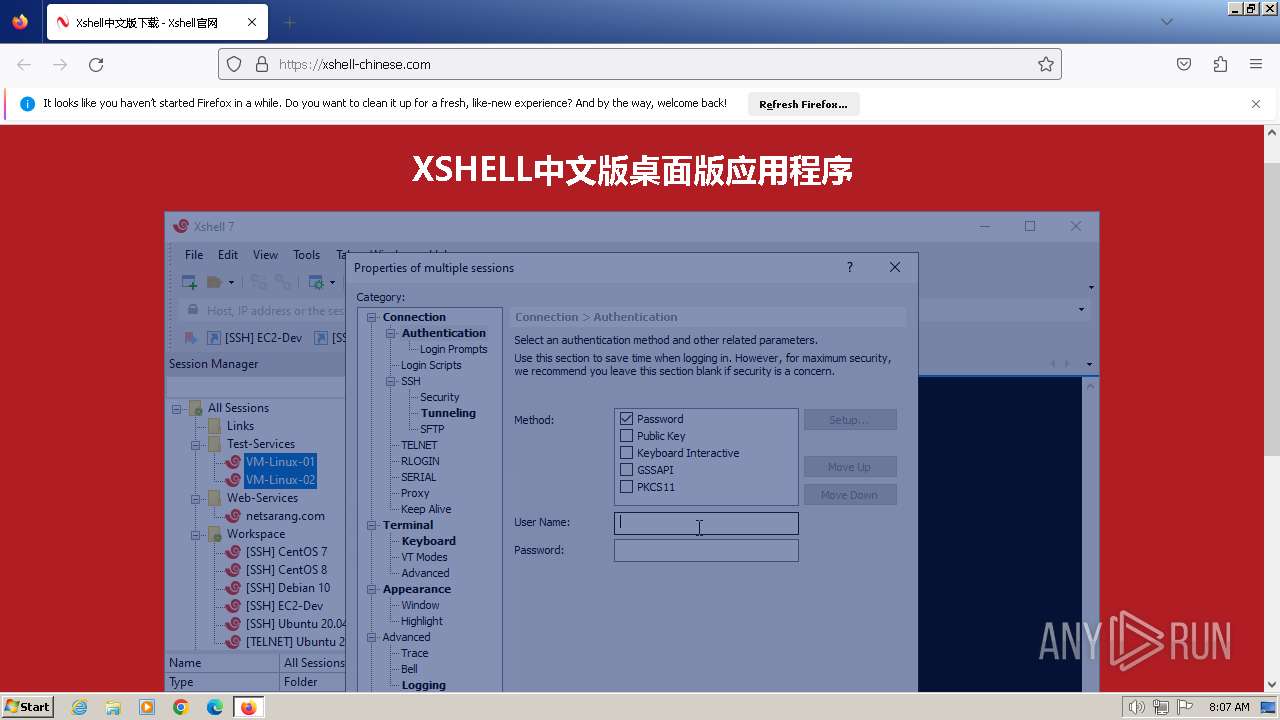
Task: Click the Refresh Firefox... button
Action: click(x=803, y=104)
